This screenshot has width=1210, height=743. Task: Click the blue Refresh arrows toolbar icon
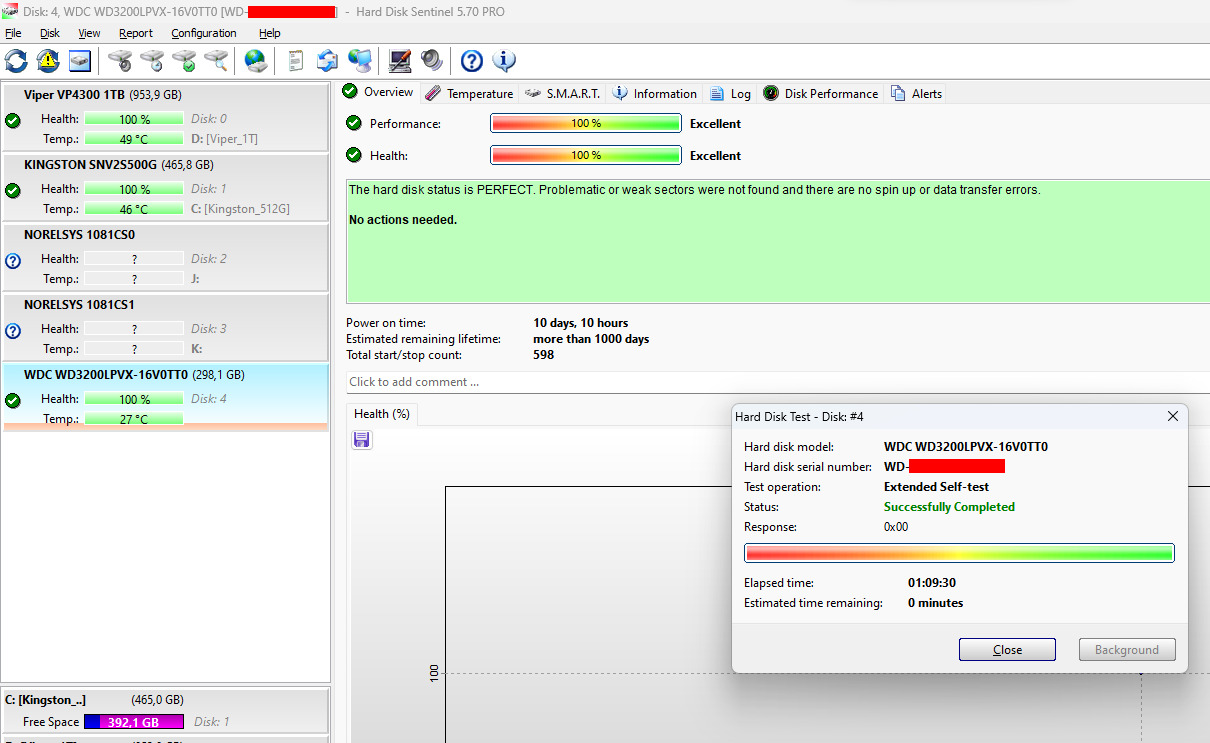16,61
